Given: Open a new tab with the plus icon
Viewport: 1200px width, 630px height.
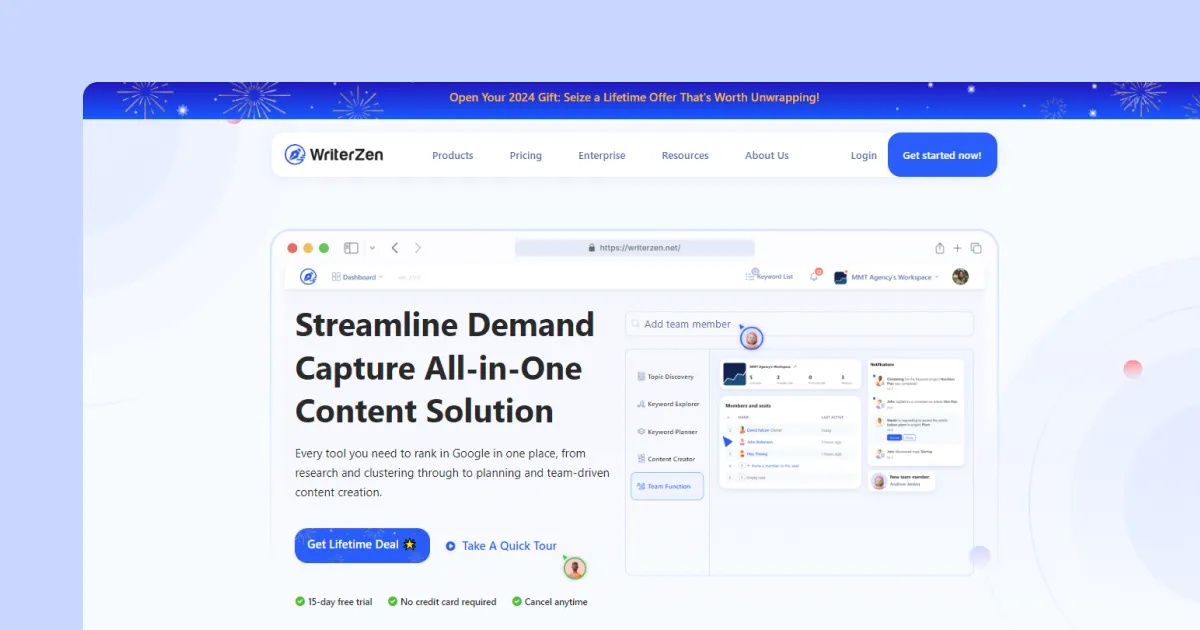Looking at the screenshot, I should [957, 248].
